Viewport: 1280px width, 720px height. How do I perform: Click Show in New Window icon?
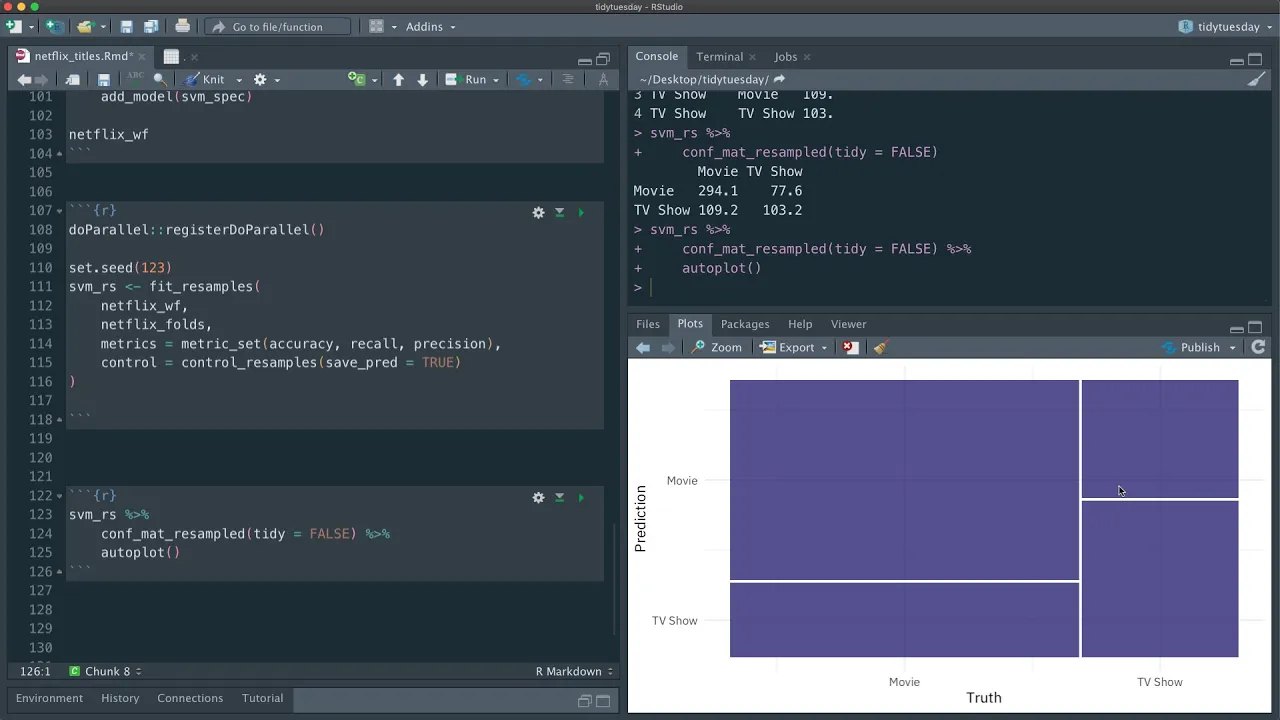click(x=73, y=80)
